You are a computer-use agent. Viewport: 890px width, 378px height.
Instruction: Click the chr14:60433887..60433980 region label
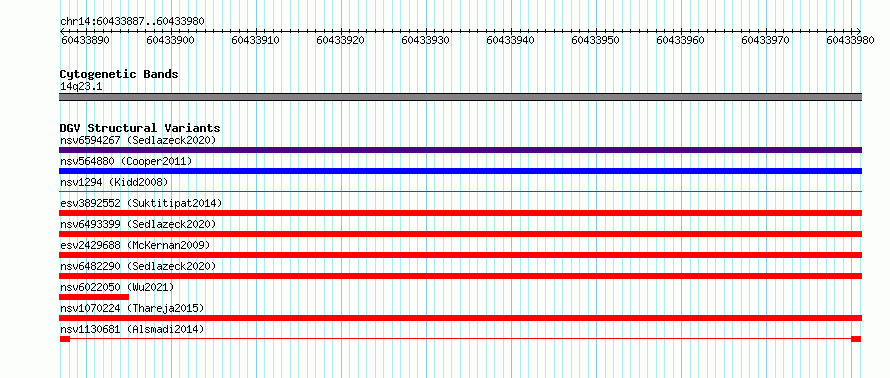tap(132, 21)
